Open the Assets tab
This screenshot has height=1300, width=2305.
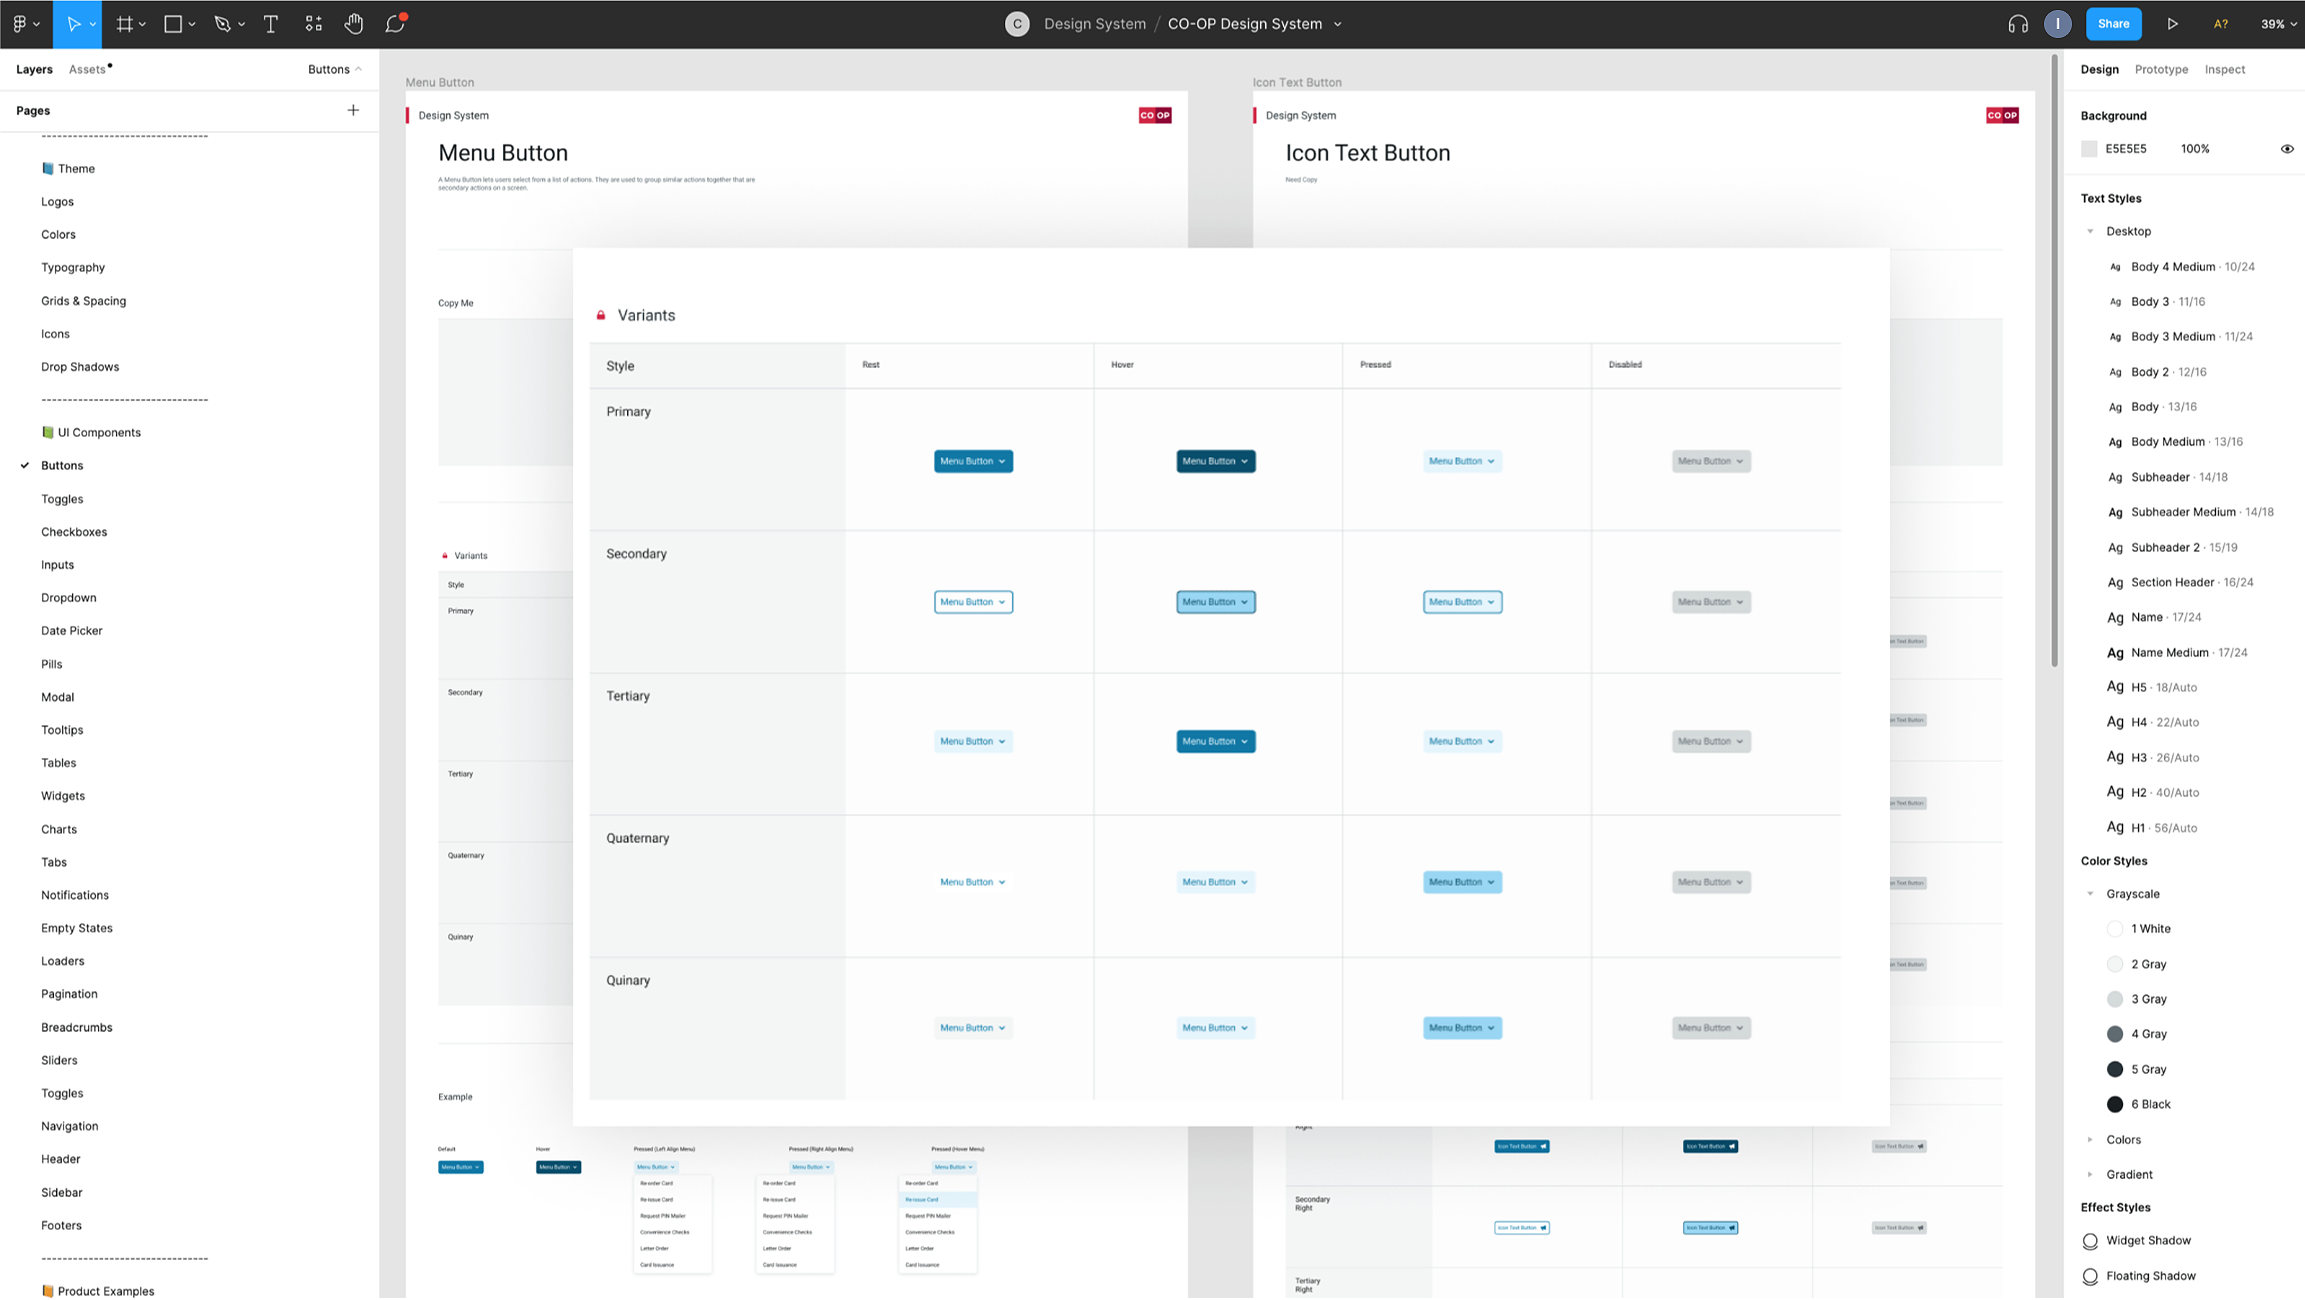tap(87, 69)
